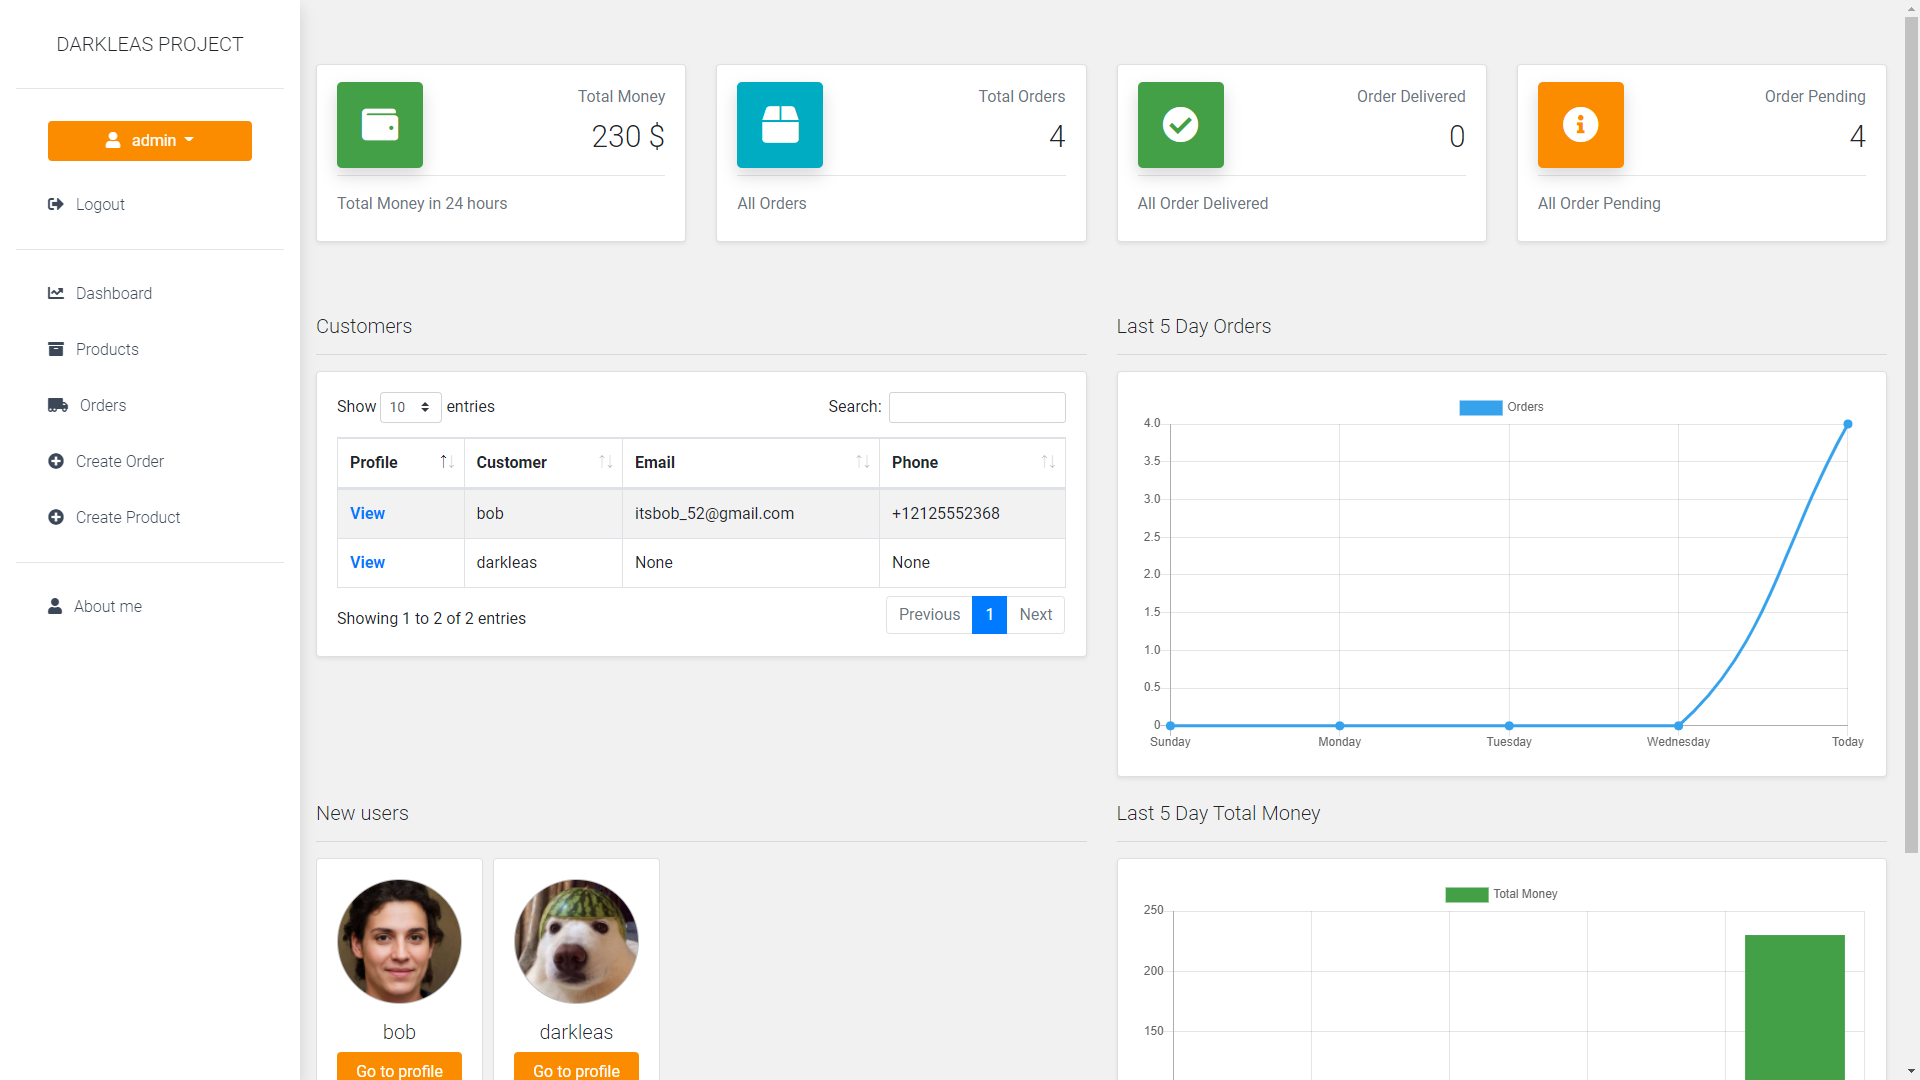Click View link for customer bob

(x=367, y=513)
